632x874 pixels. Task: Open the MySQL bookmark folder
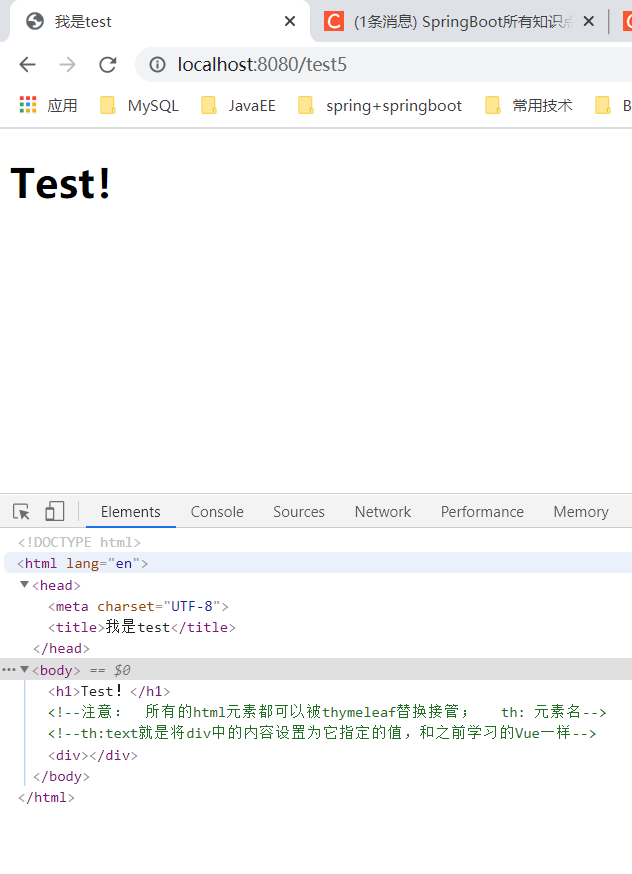coord(139,105)
